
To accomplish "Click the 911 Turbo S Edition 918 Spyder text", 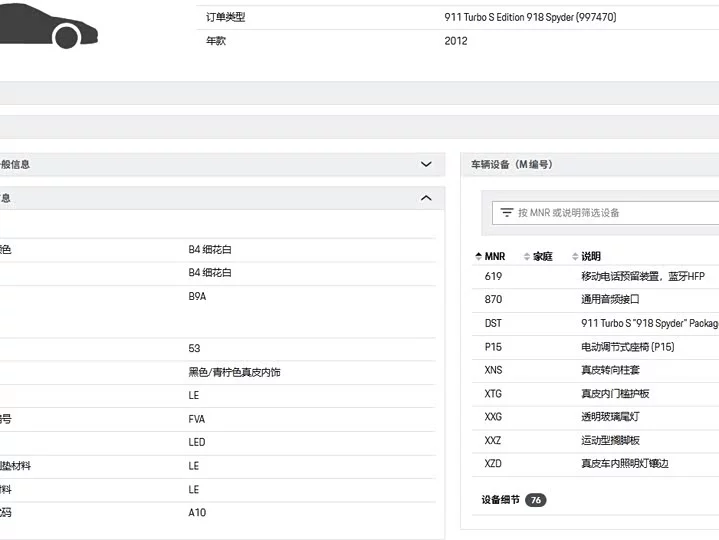I will coord(508,17).
